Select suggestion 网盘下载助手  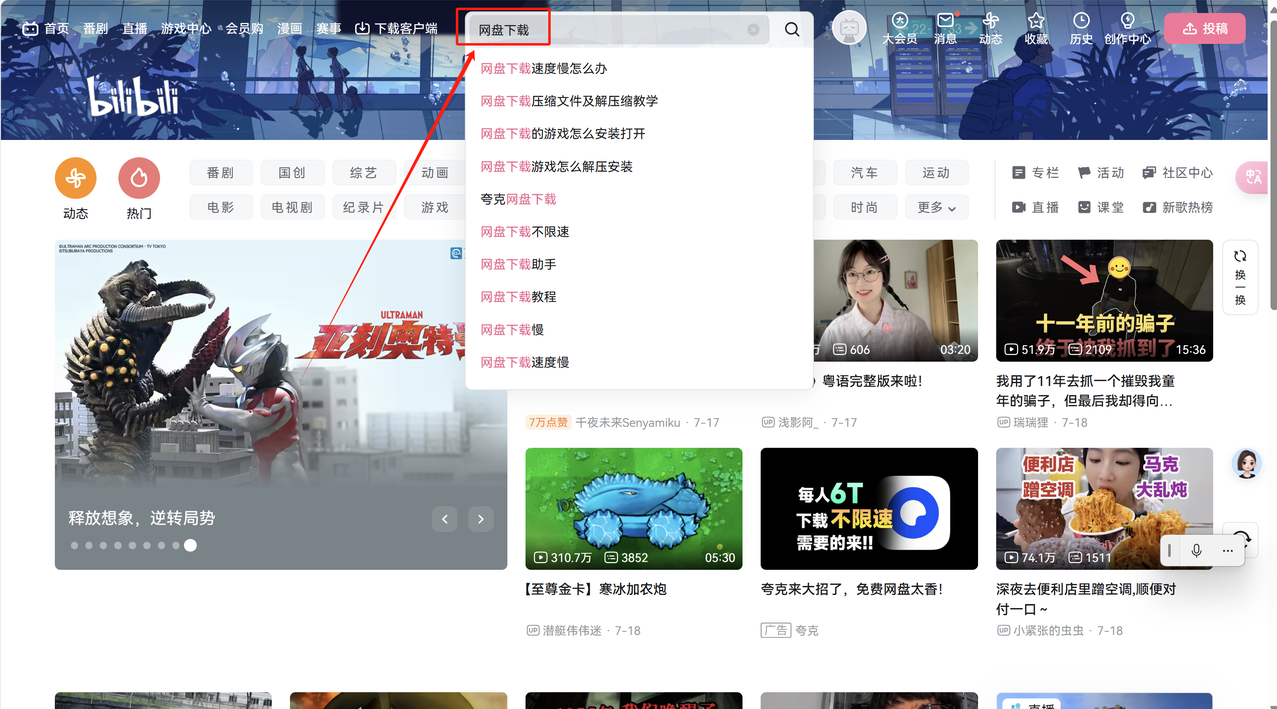click(518, 264)
